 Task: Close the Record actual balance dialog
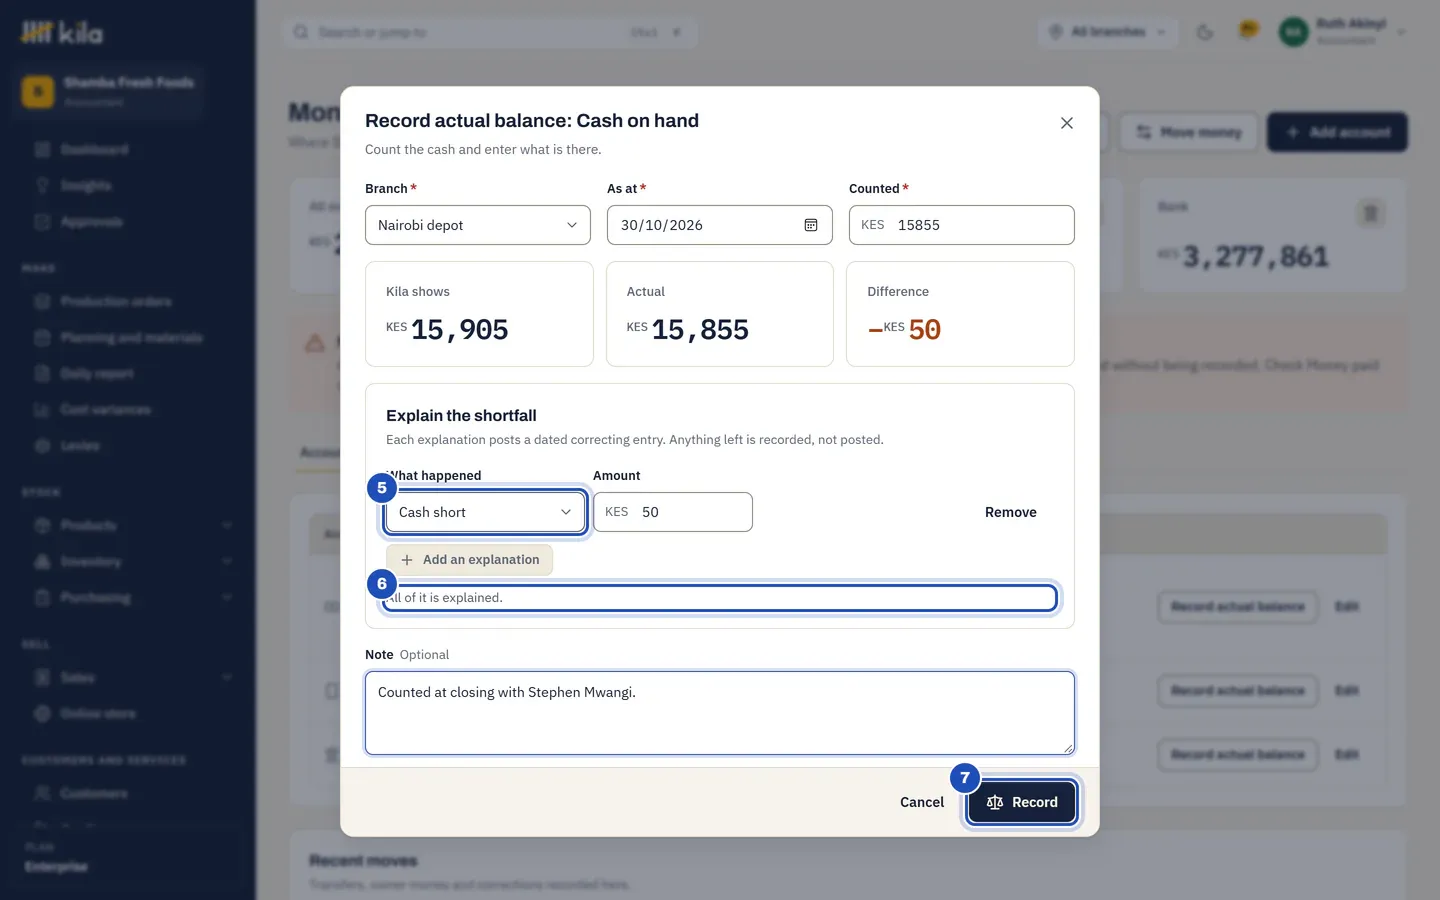click(1067, 123)
